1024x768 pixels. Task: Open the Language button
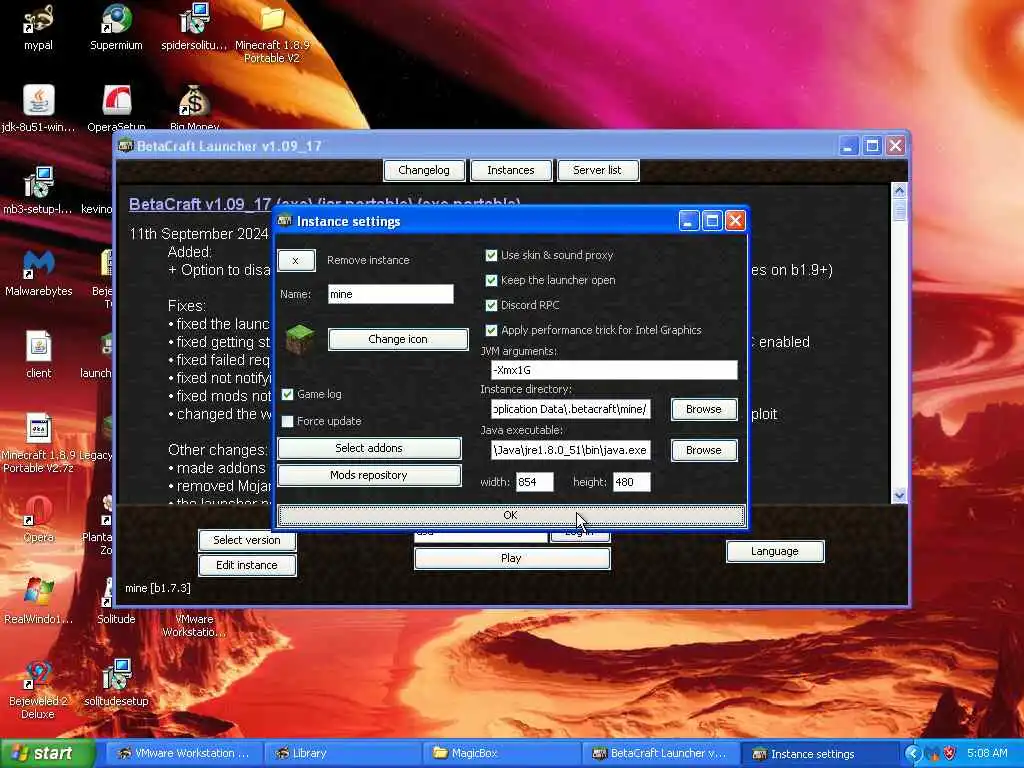click(x=775, y=551)
